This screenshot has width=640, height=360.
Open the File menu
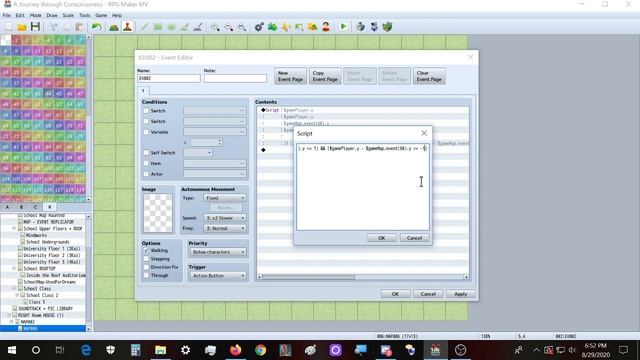point(7,15)
